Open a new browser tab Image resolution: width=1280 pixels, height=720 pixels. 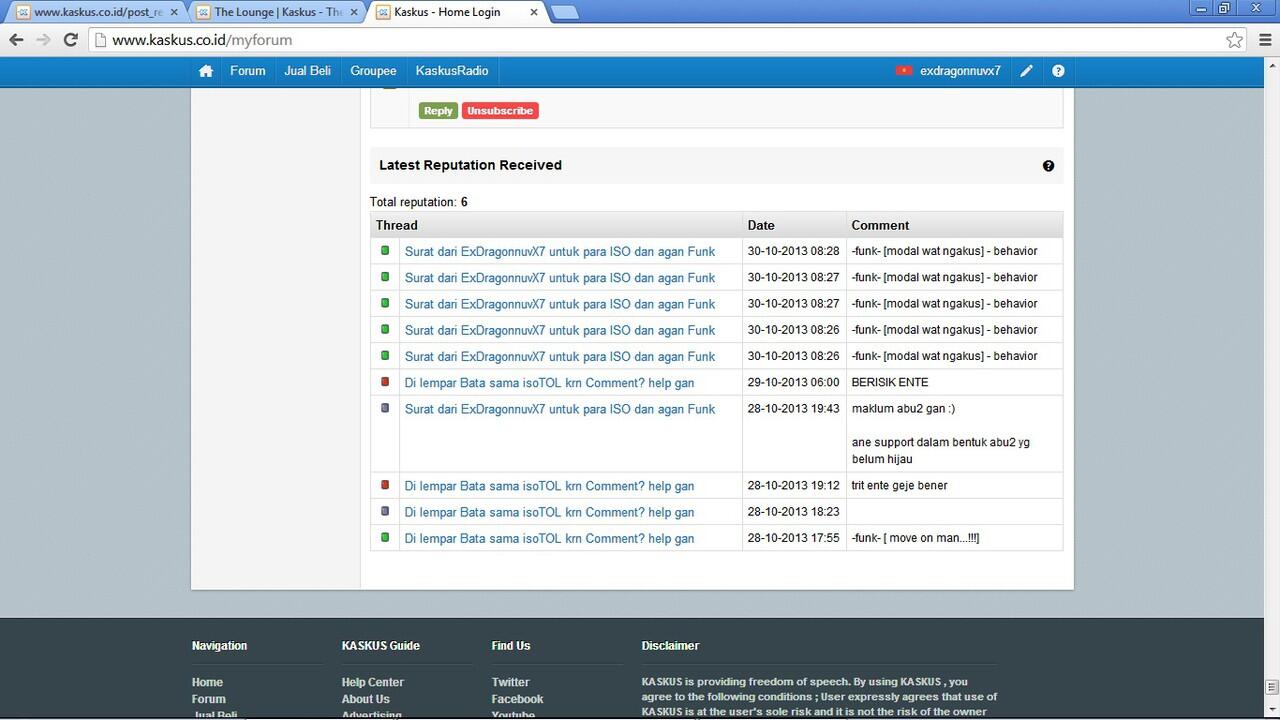click(x=565, y=12)
